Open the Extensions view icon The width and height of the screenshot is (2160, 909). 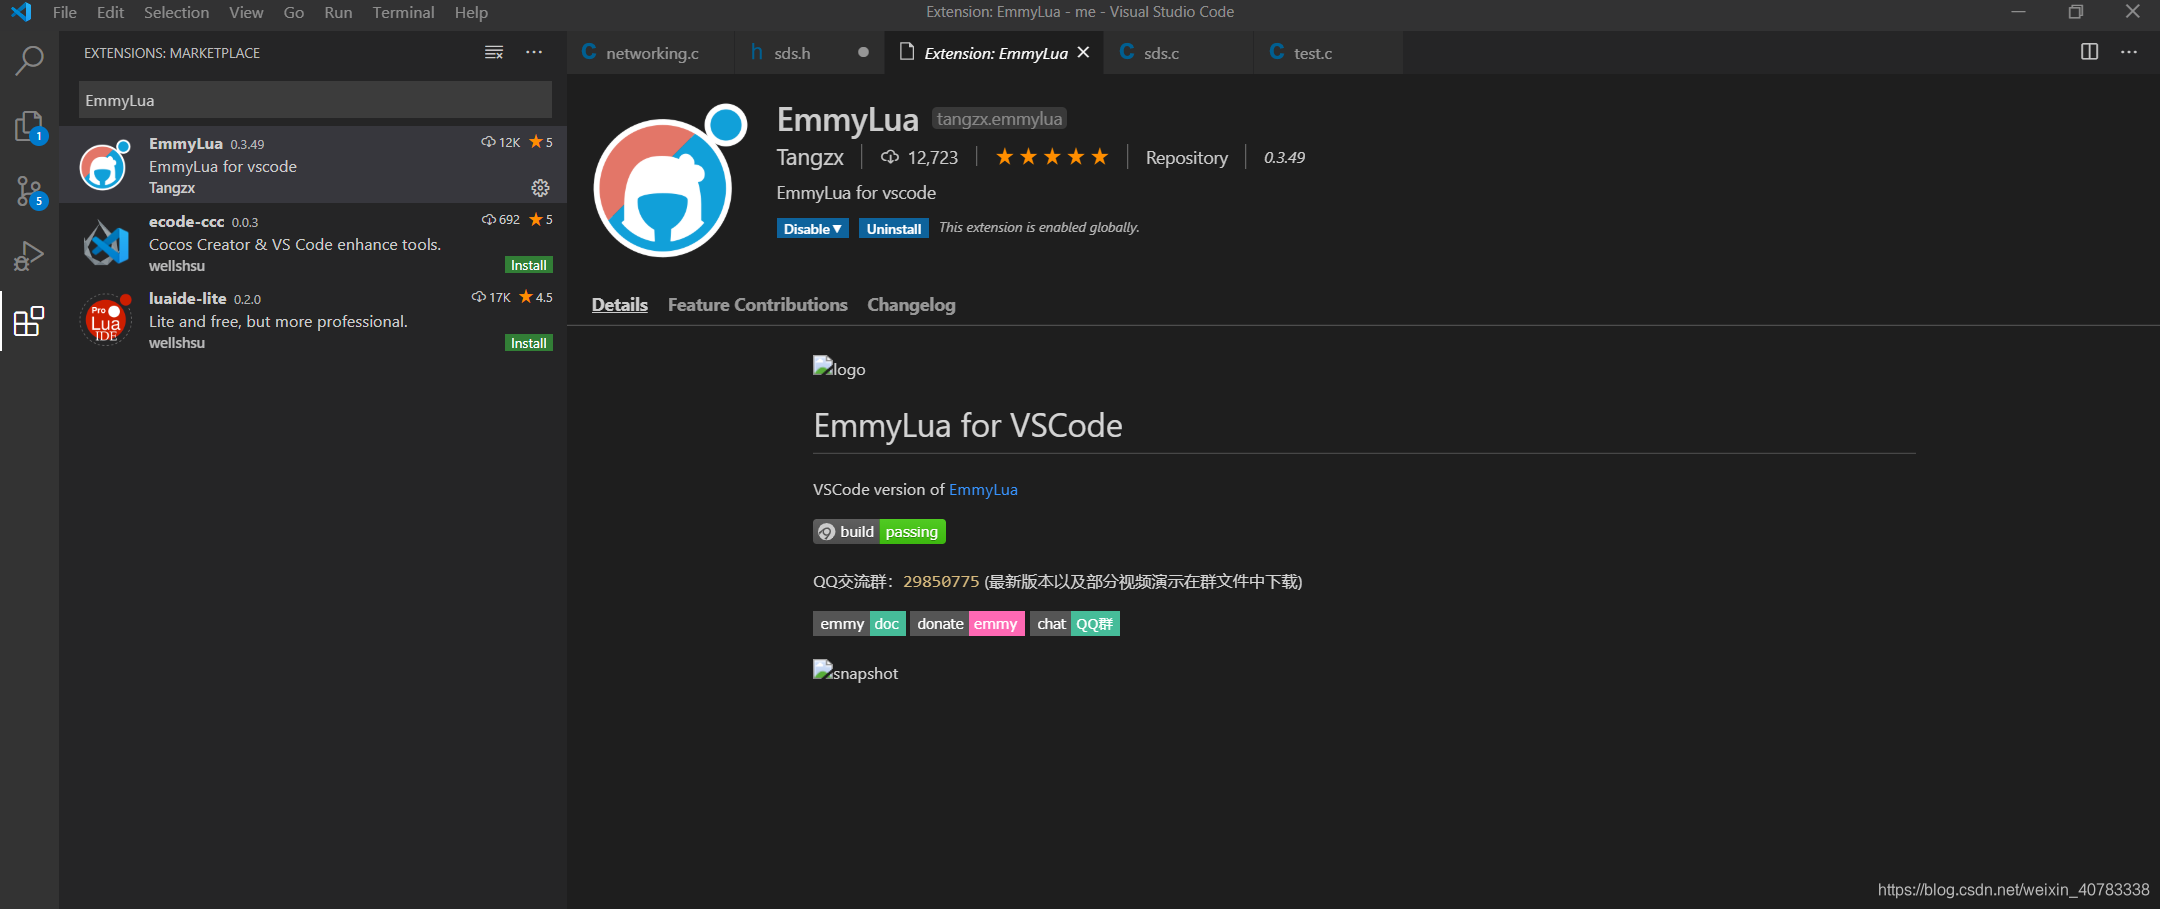[29, 321]
